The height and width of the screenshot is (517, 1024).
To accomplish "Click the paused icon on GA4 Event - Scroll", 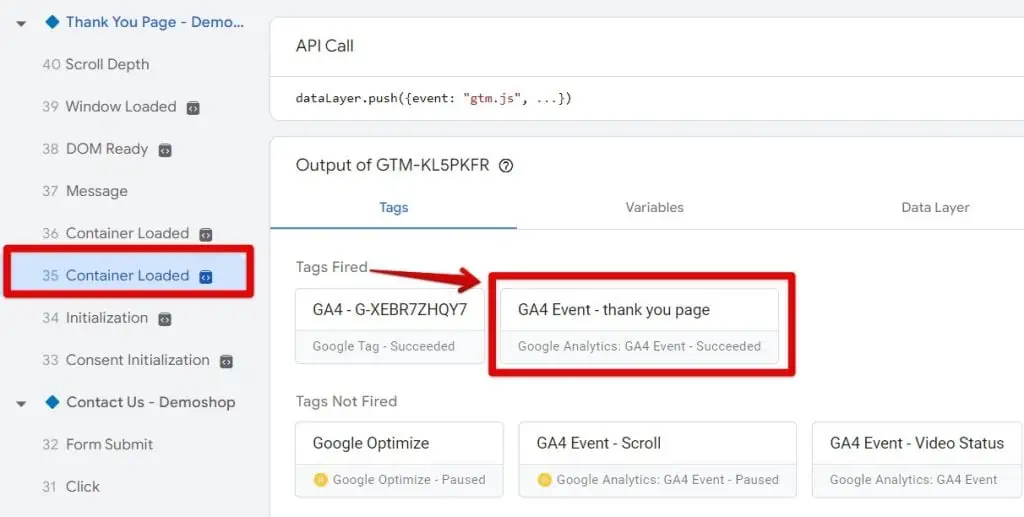I will click(545, 480).
